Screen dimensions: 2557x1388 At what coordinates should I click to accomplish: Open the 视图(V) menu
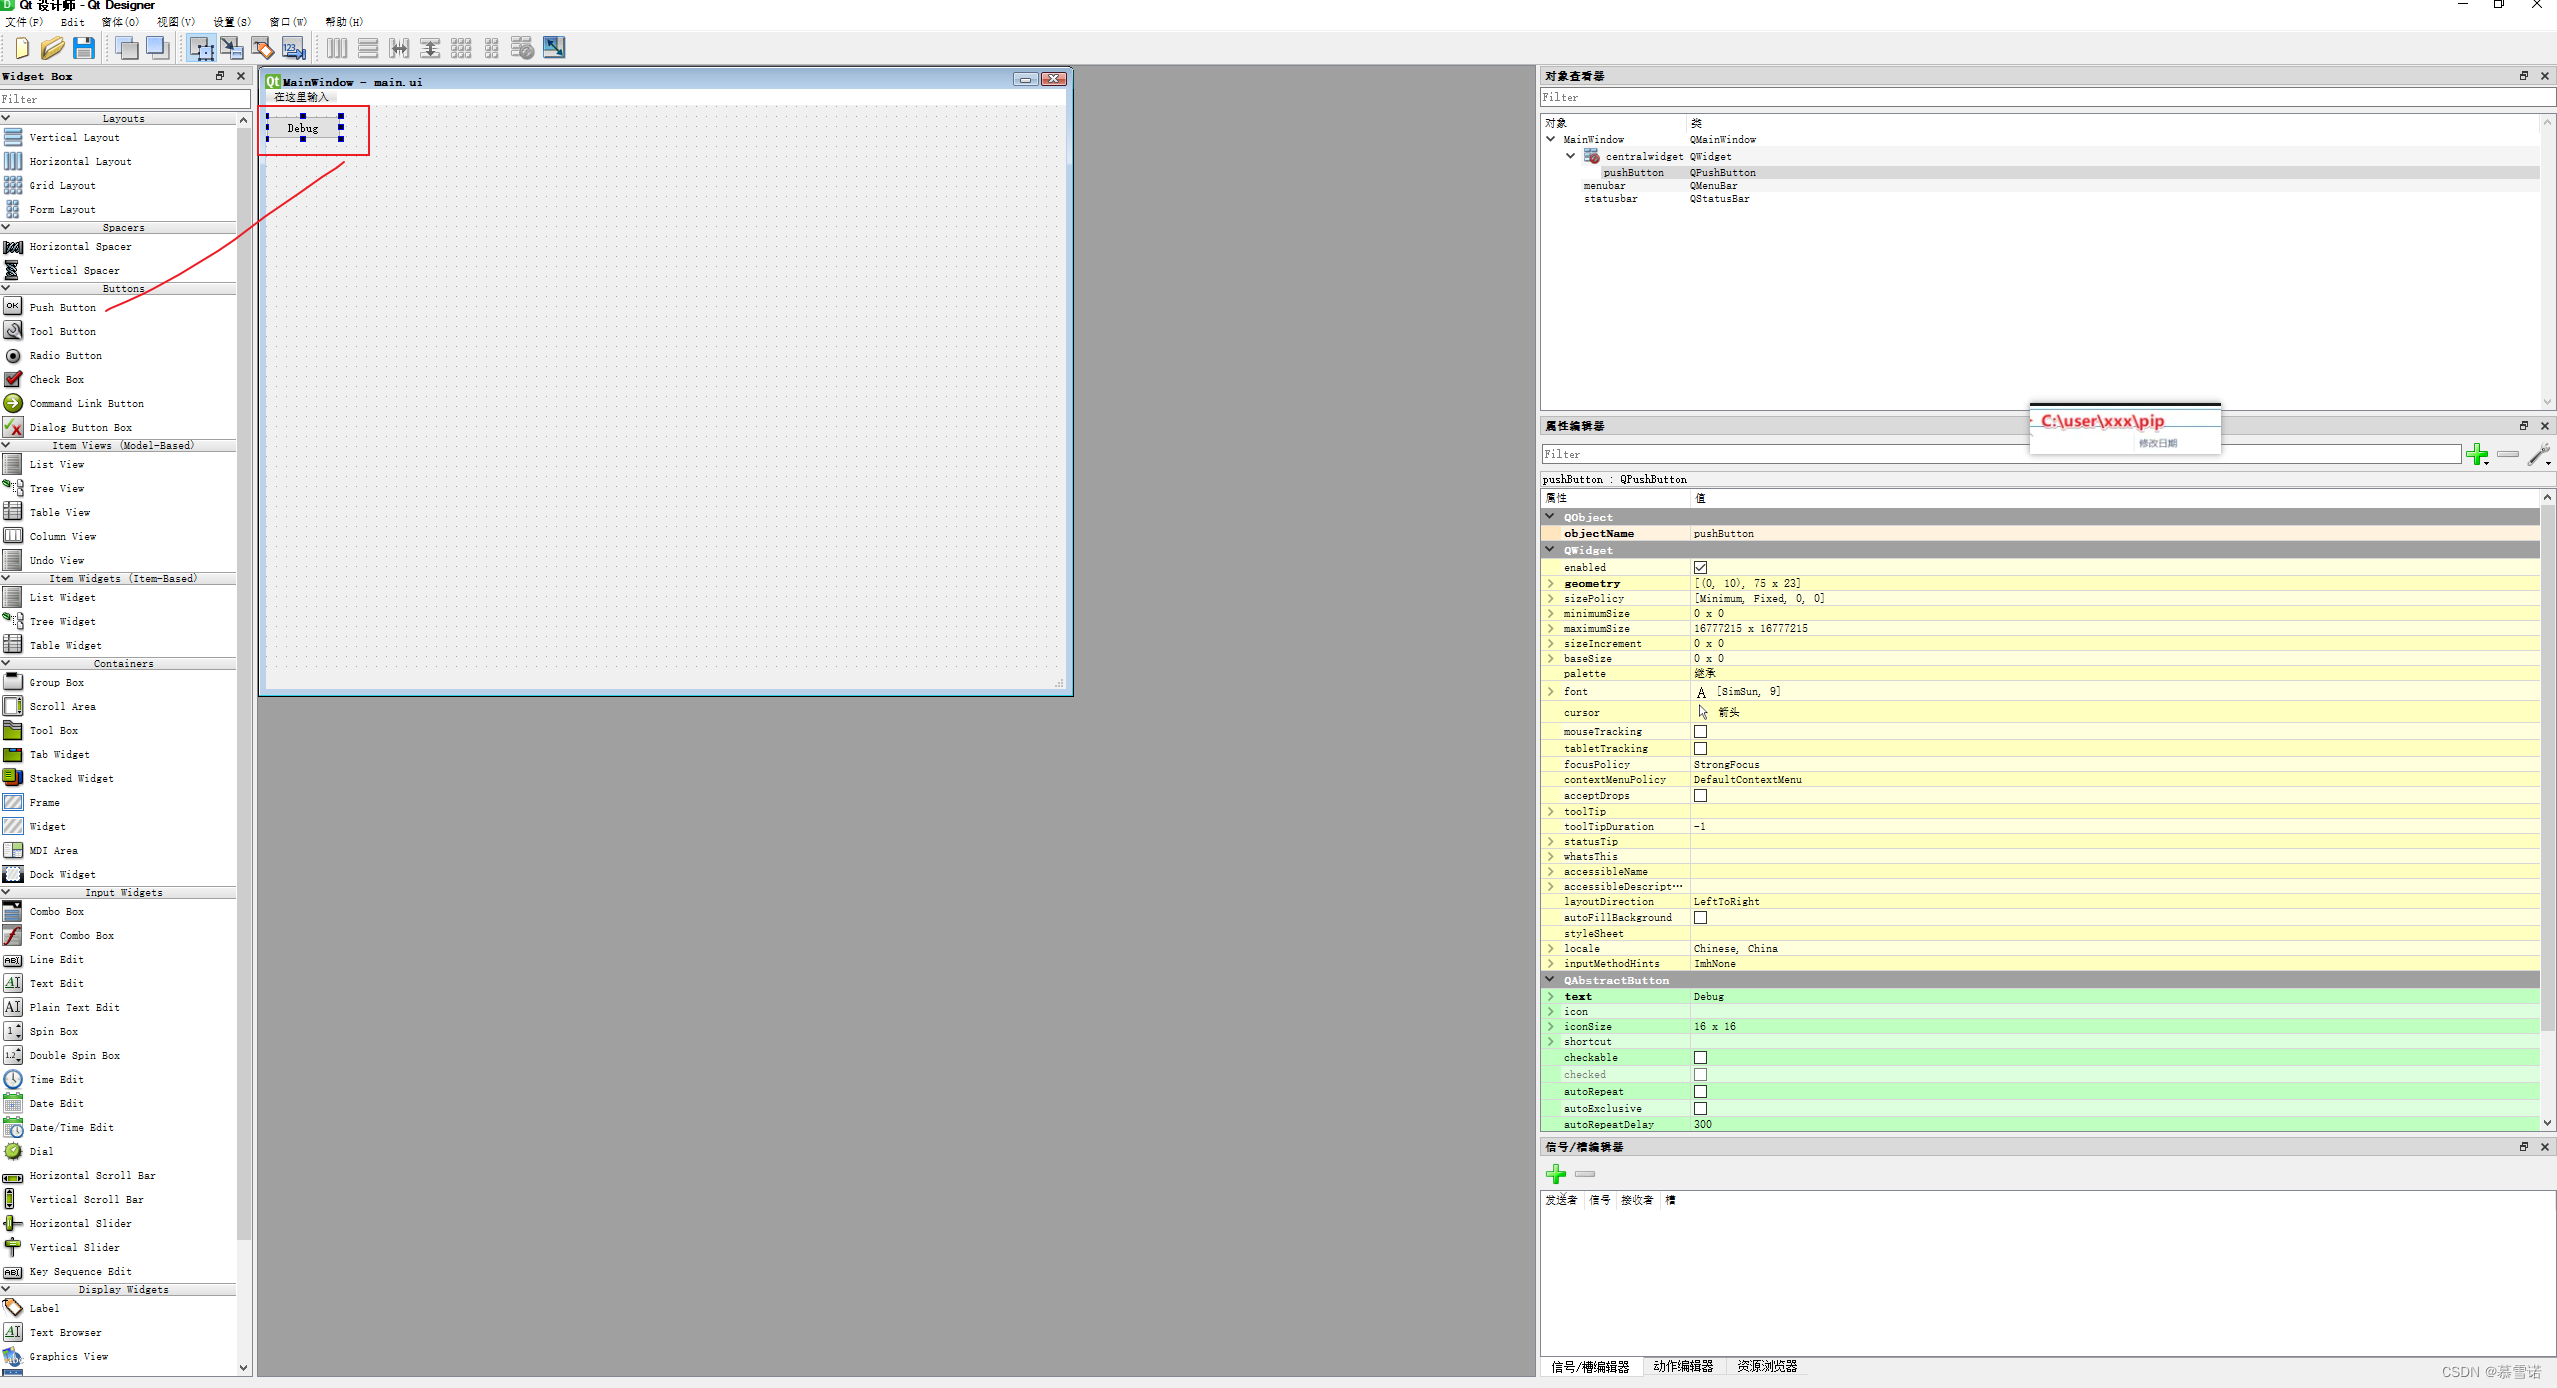click(x=176, y=22)
